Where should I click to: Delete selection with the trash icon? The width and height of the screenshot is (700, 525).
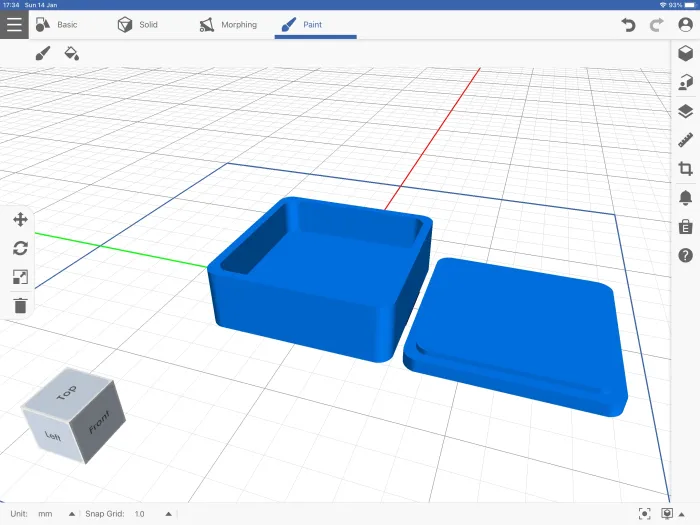pos(20,306)
